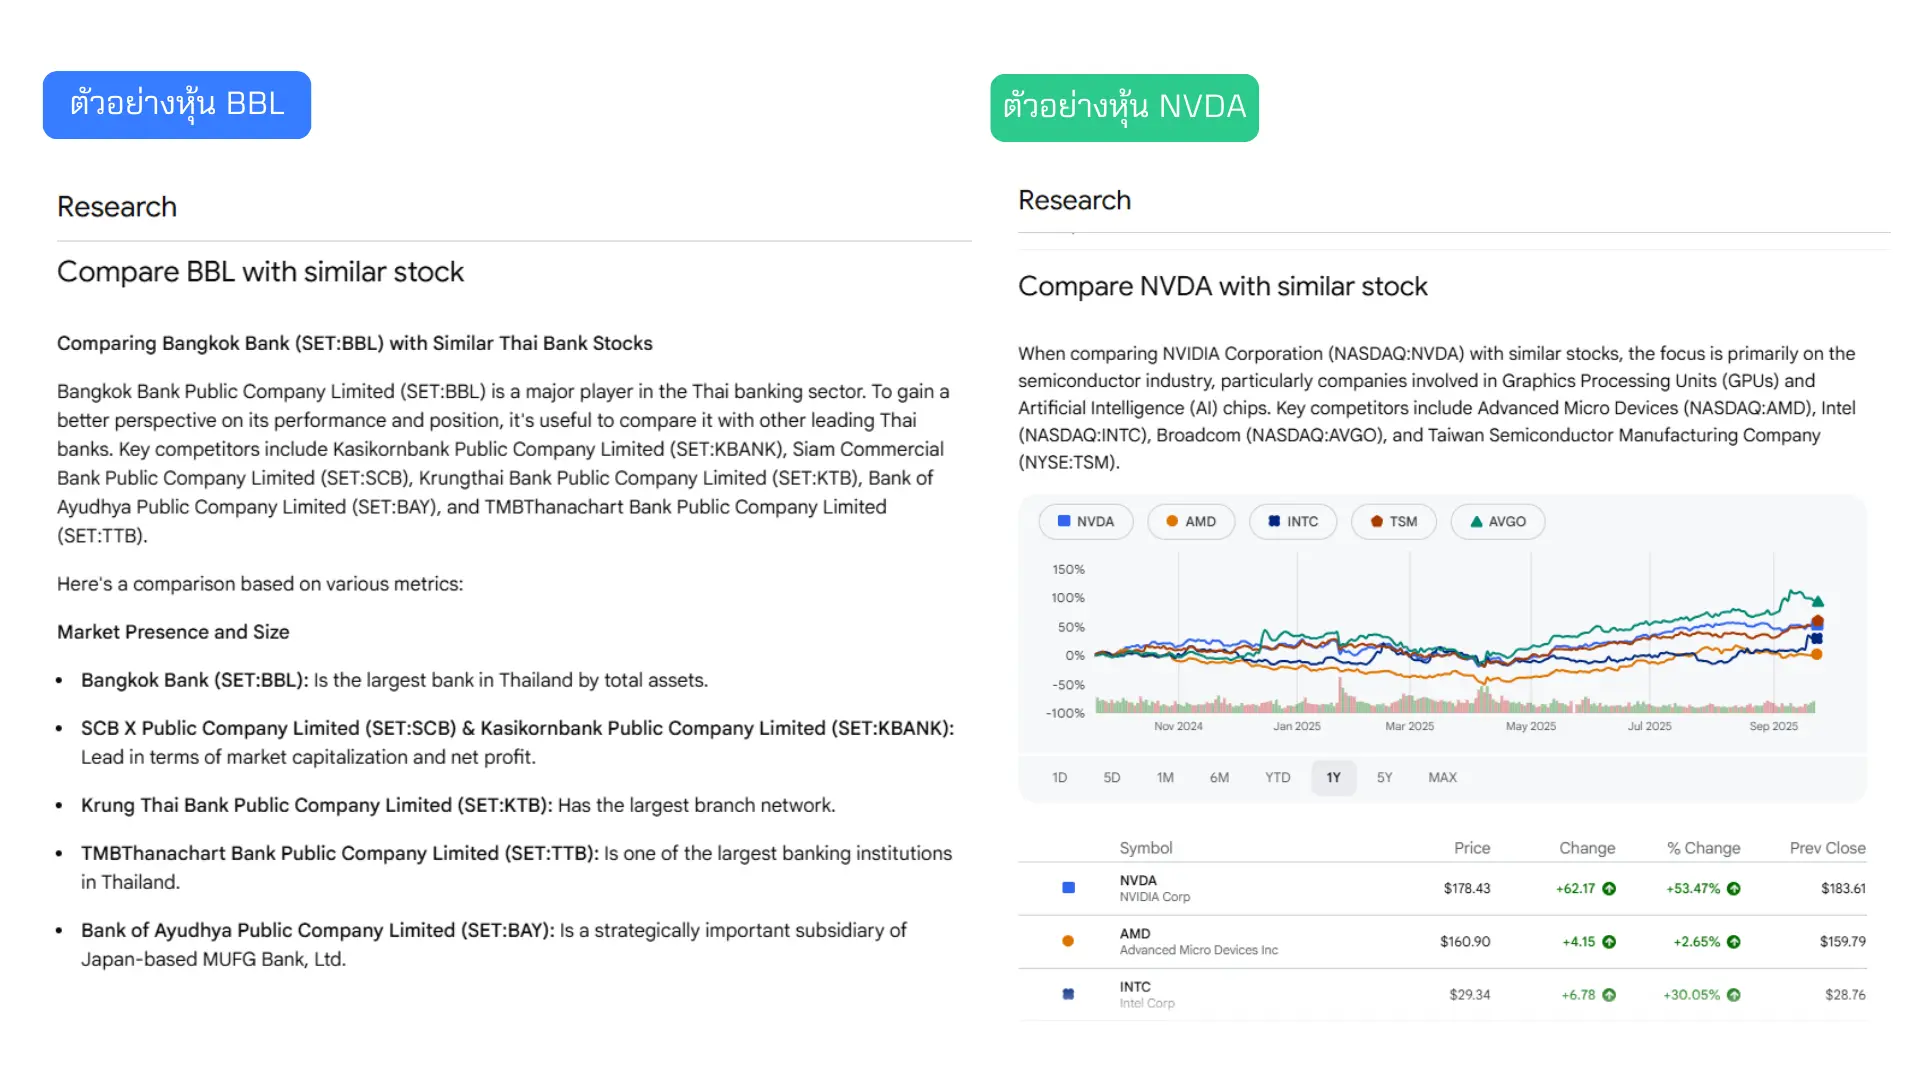Show year-to-date YTD chart range
This screenshot has width=1920, height=1080.
pos(1277,777)
